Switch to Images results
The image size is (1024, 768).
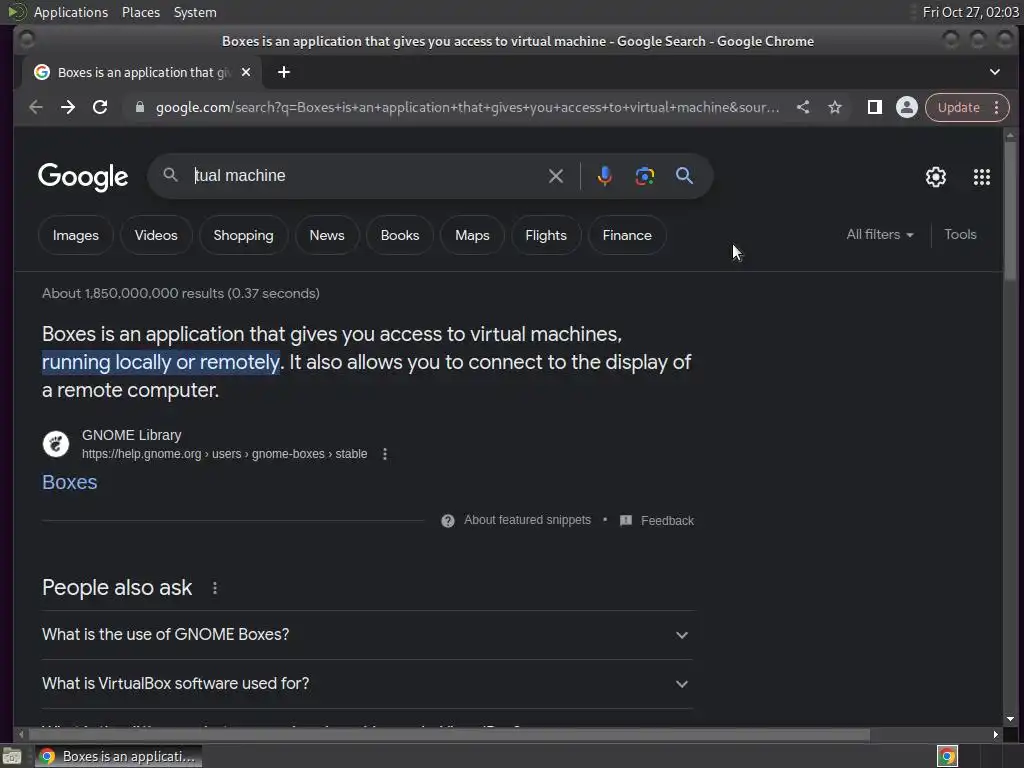coord(76,235)
